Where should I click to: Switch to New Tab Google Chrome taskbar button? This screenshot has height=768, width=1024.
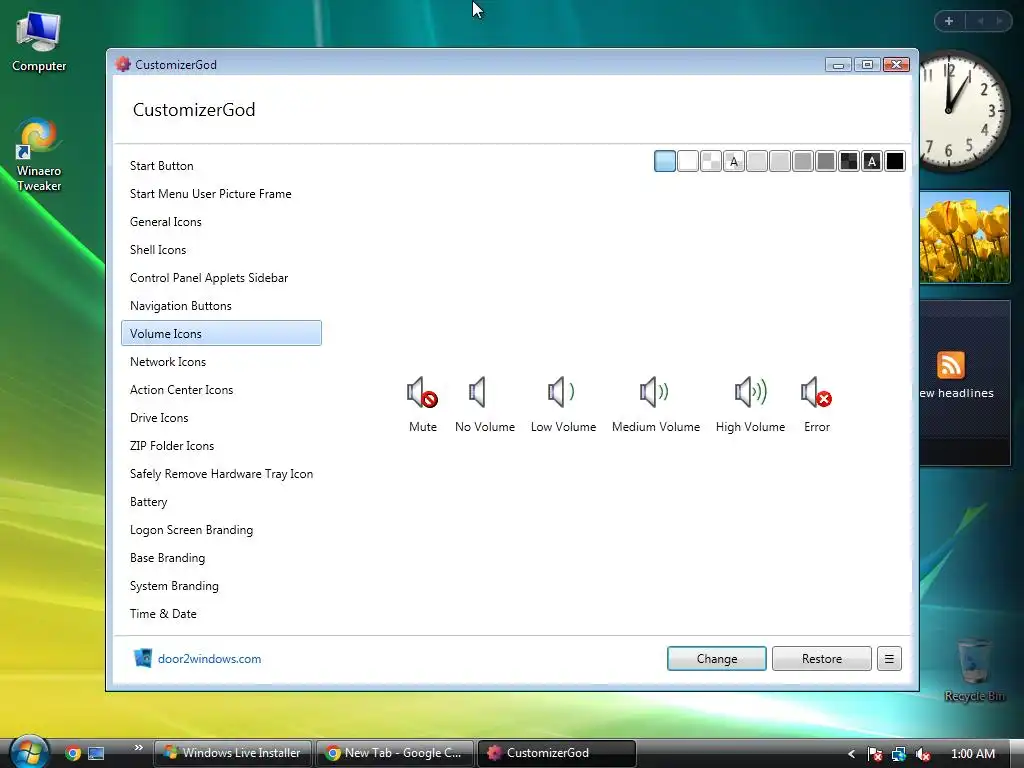[x=395, y=753]
